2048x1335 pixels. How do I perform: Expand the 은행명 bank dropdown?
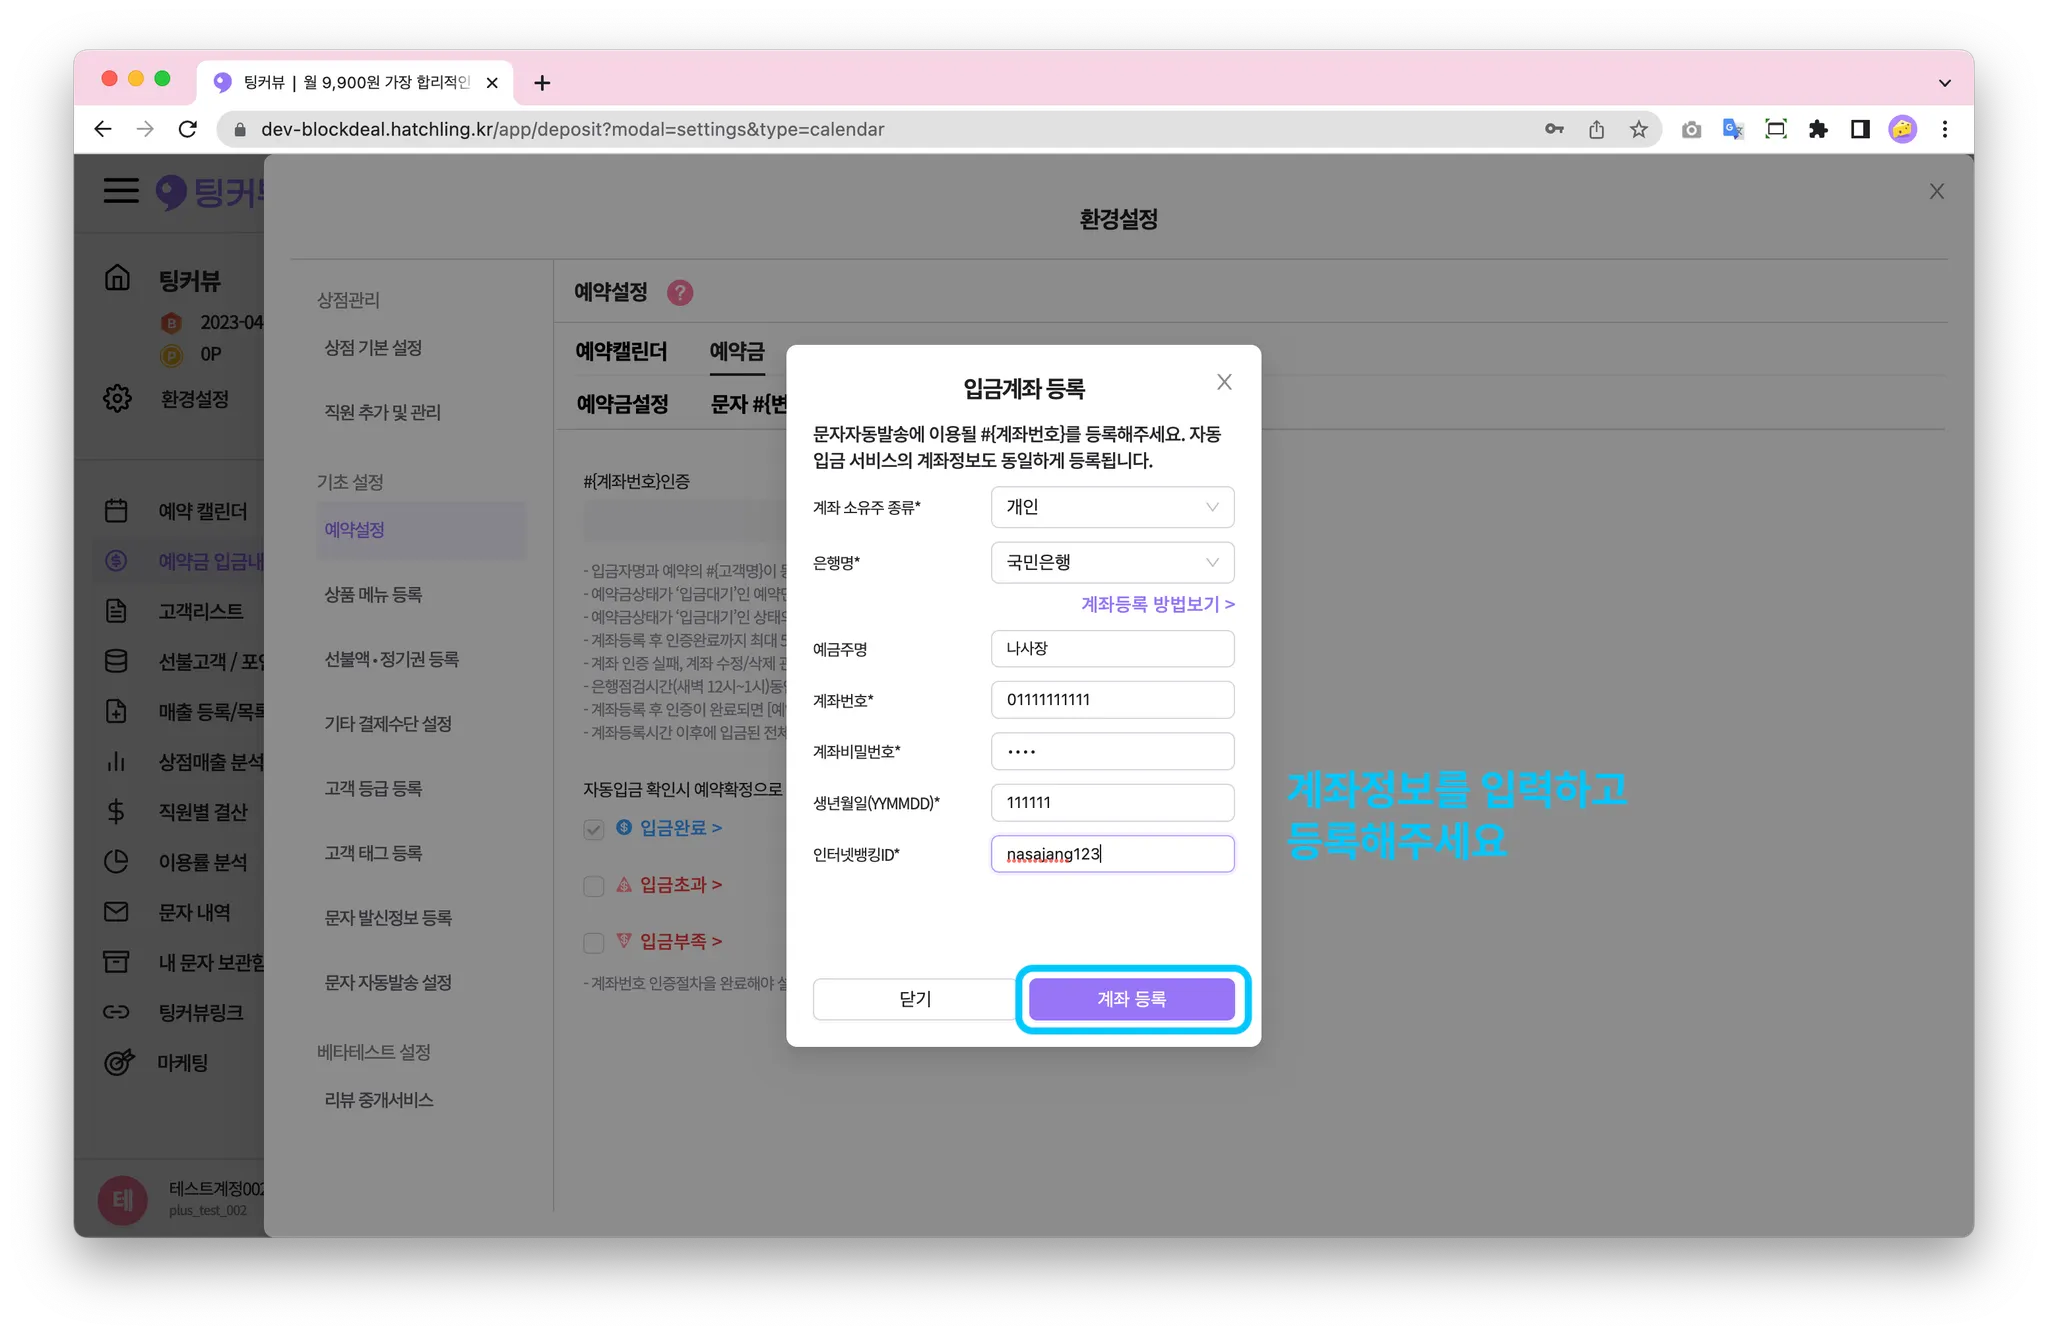click(1112, 562)
